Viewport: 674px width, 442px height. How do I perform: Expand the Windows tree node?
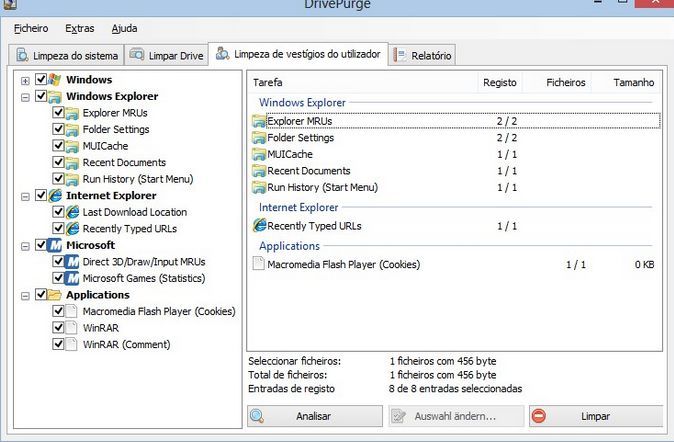[x=25, y=81]
